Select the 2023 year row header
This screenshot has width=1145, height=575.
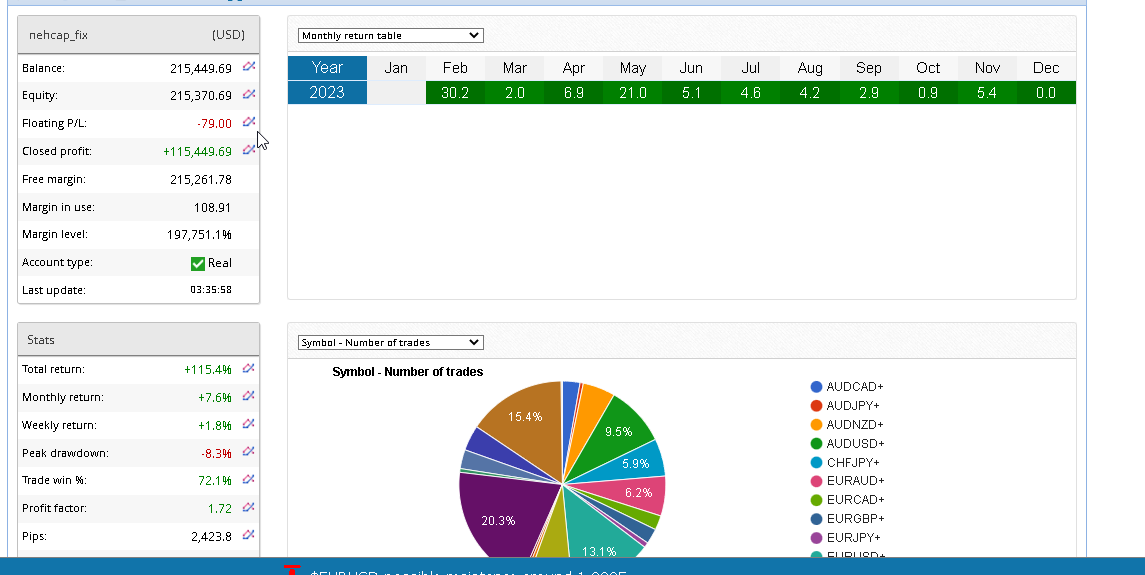[327, 93]
